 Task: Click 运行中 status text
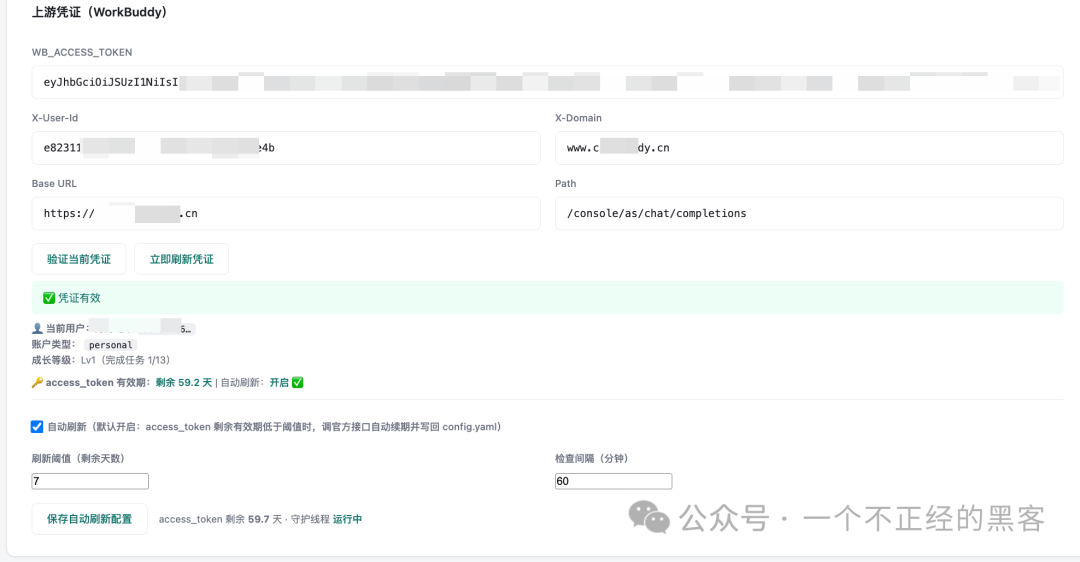(347, 519)
